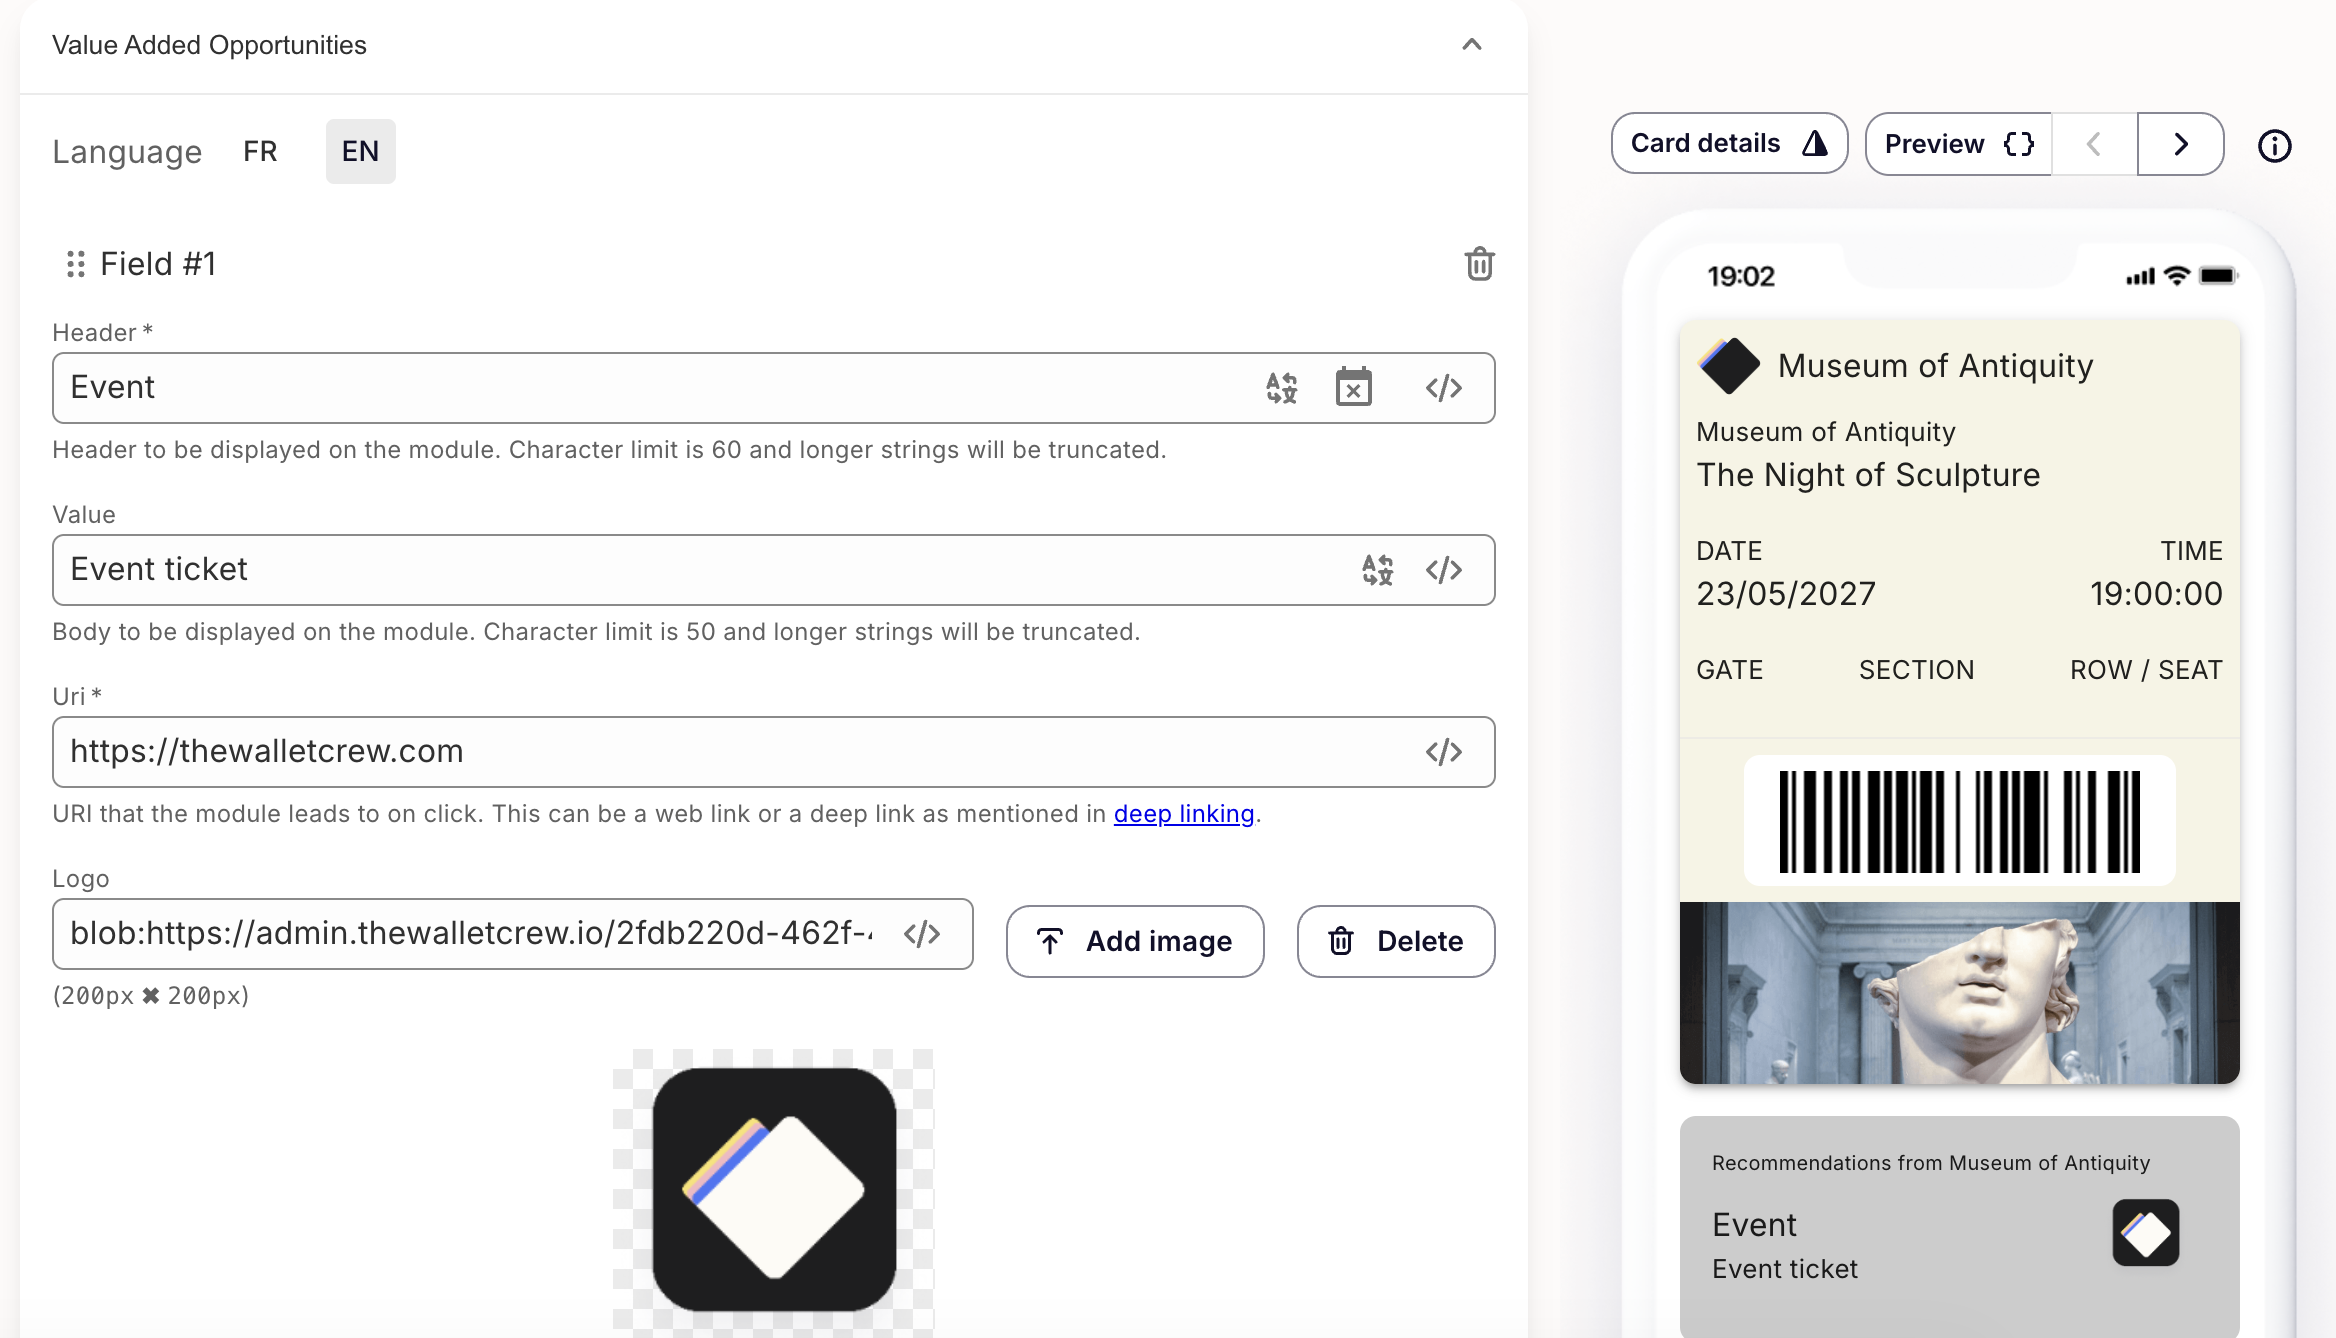
Task: Switch language to FR
Action: (x=258, y=151)
